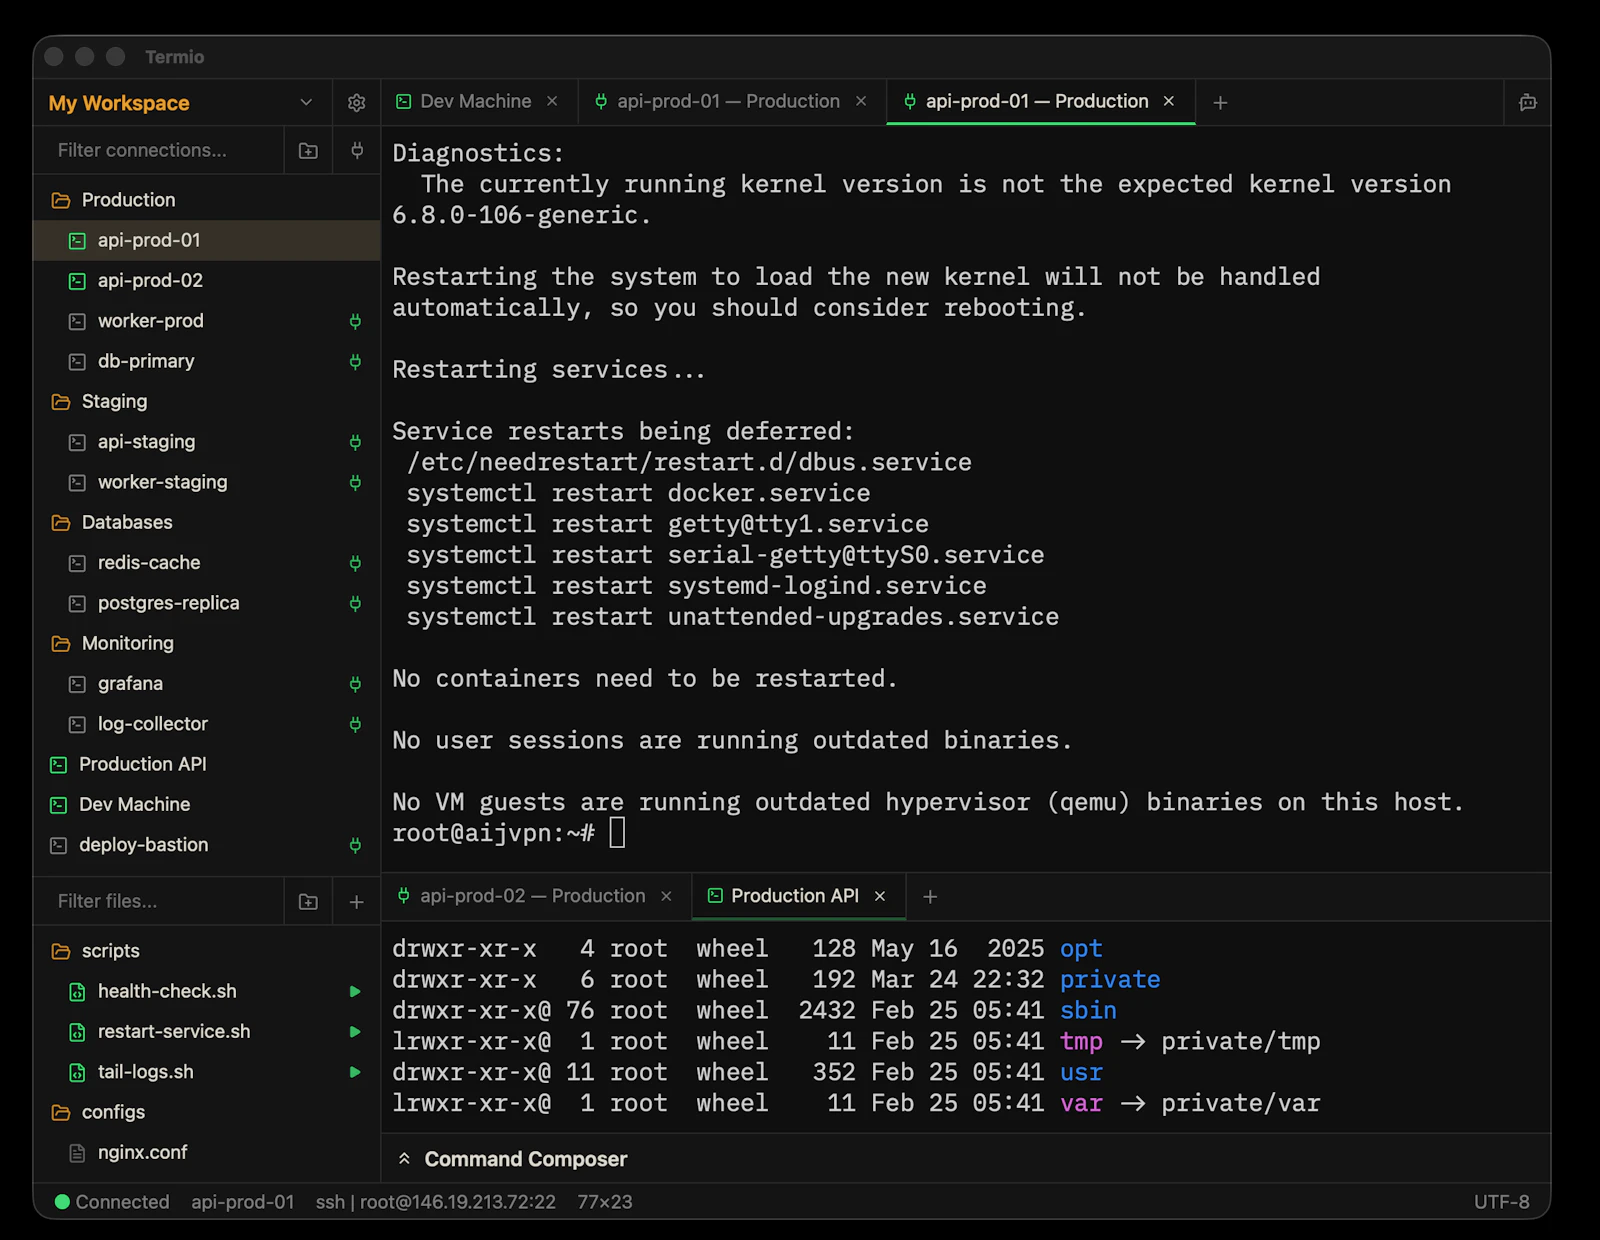The width and height of the screenshot is (1600, 1240).
Task: Select api-prod-02 connection
Action: tap(207, 281)
